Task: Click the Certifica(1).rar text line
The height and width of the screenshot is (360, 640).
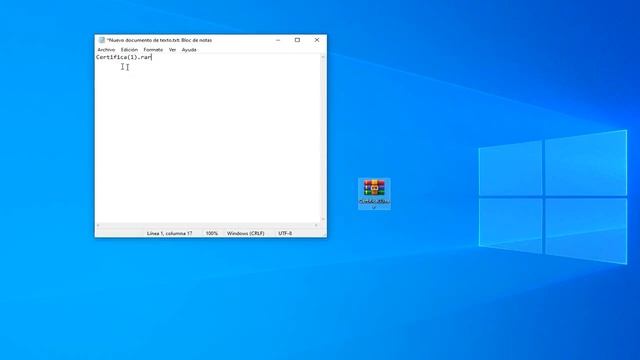Action: [124, 57]
